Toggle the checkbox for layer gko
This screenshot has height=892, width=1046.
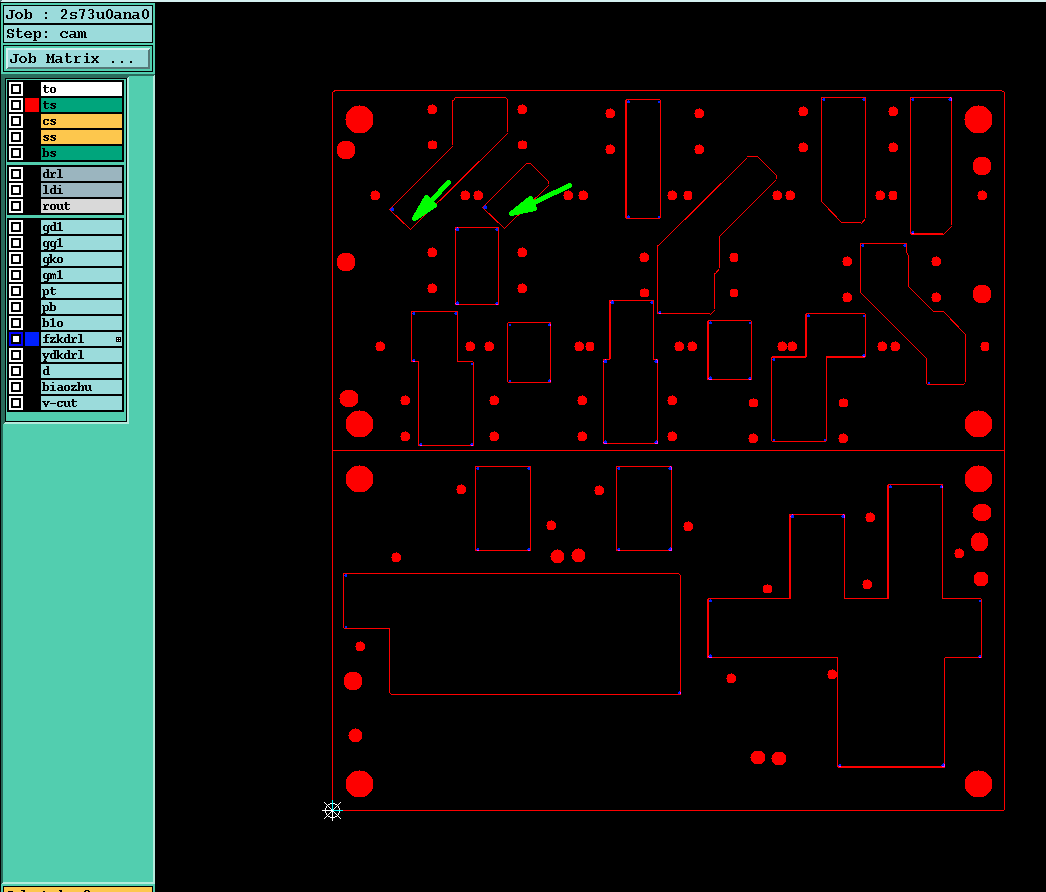point(16,259)
